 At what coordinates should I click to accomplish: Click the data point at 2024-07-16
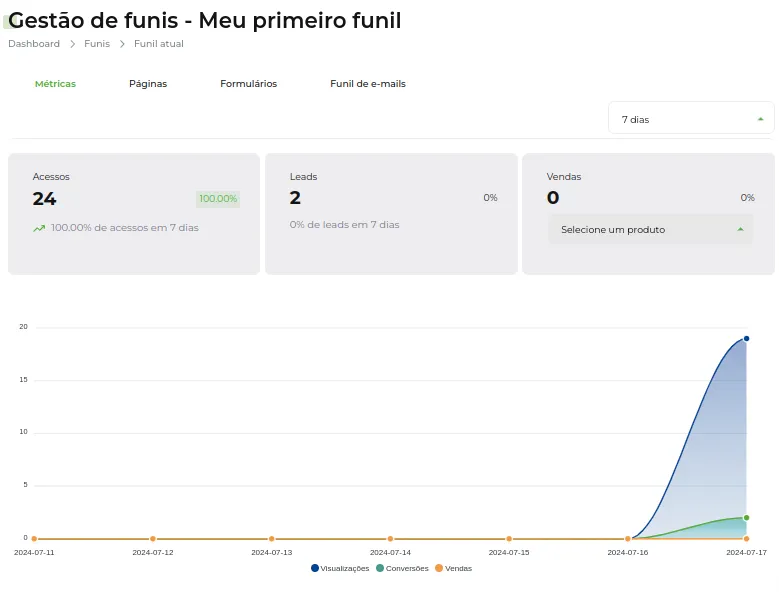click(628, 539)
